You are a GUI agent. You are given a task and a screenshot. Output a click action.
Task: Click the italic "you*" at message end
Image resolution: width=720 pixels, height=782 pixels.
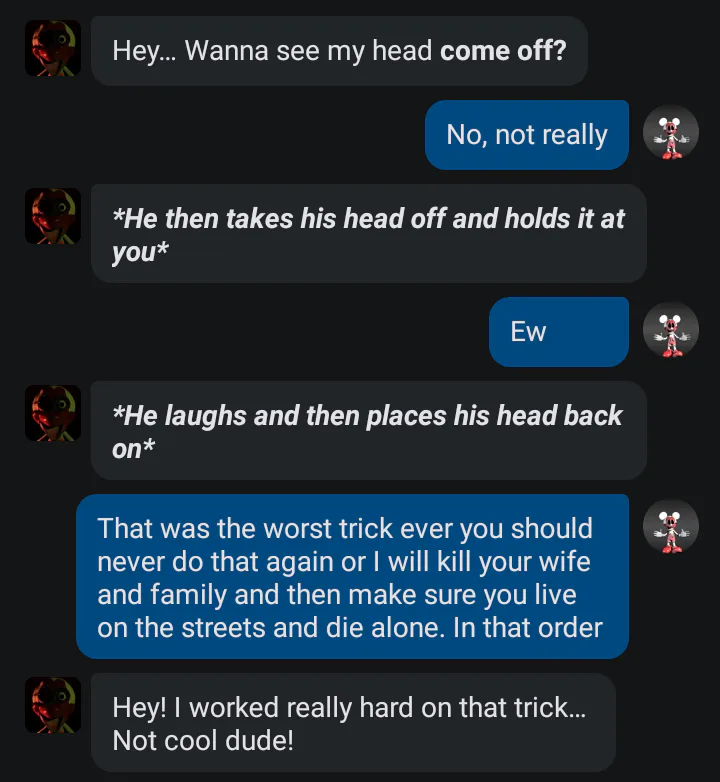pyautogui.click(x=140, y=251)
